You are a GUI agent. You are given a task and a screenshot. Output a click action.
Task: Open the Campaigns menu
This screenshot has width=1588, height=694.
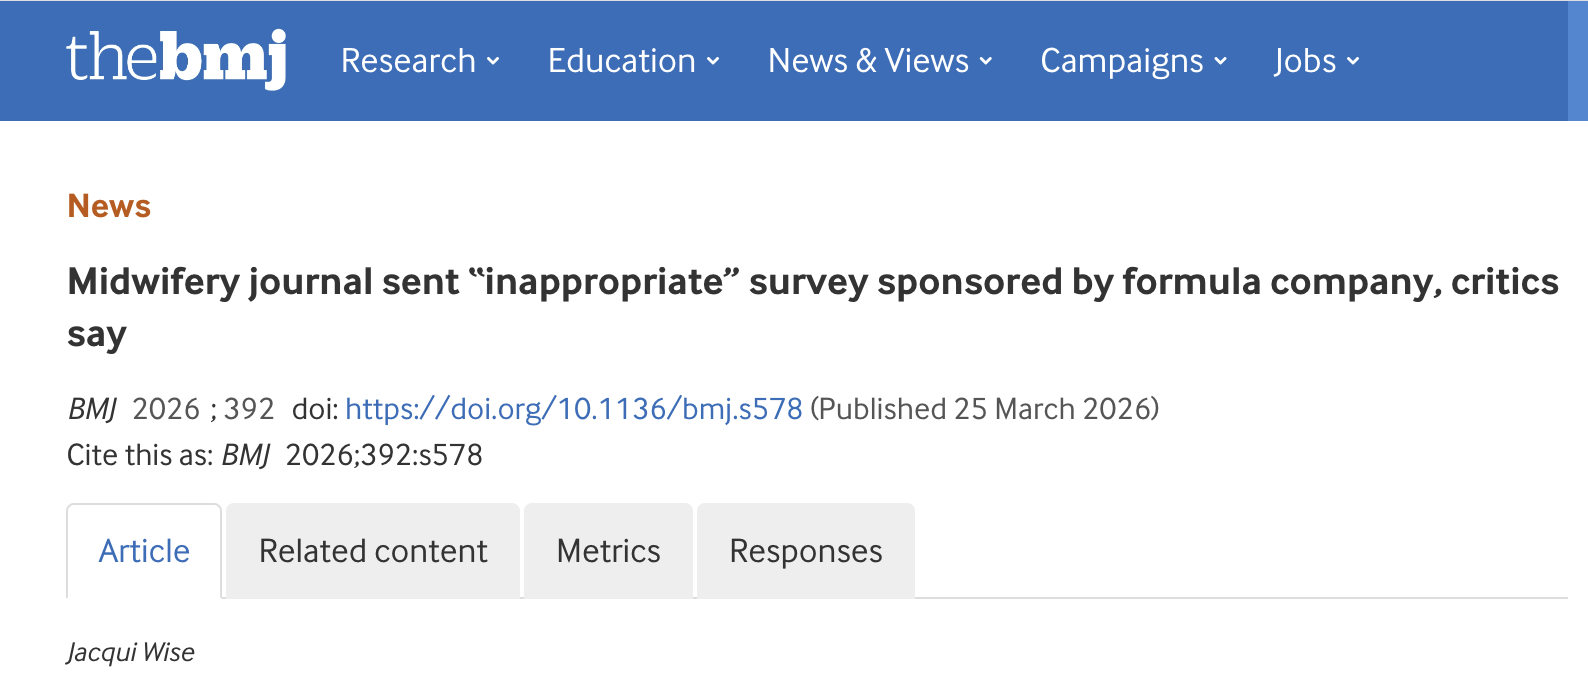coord(1121,61)
